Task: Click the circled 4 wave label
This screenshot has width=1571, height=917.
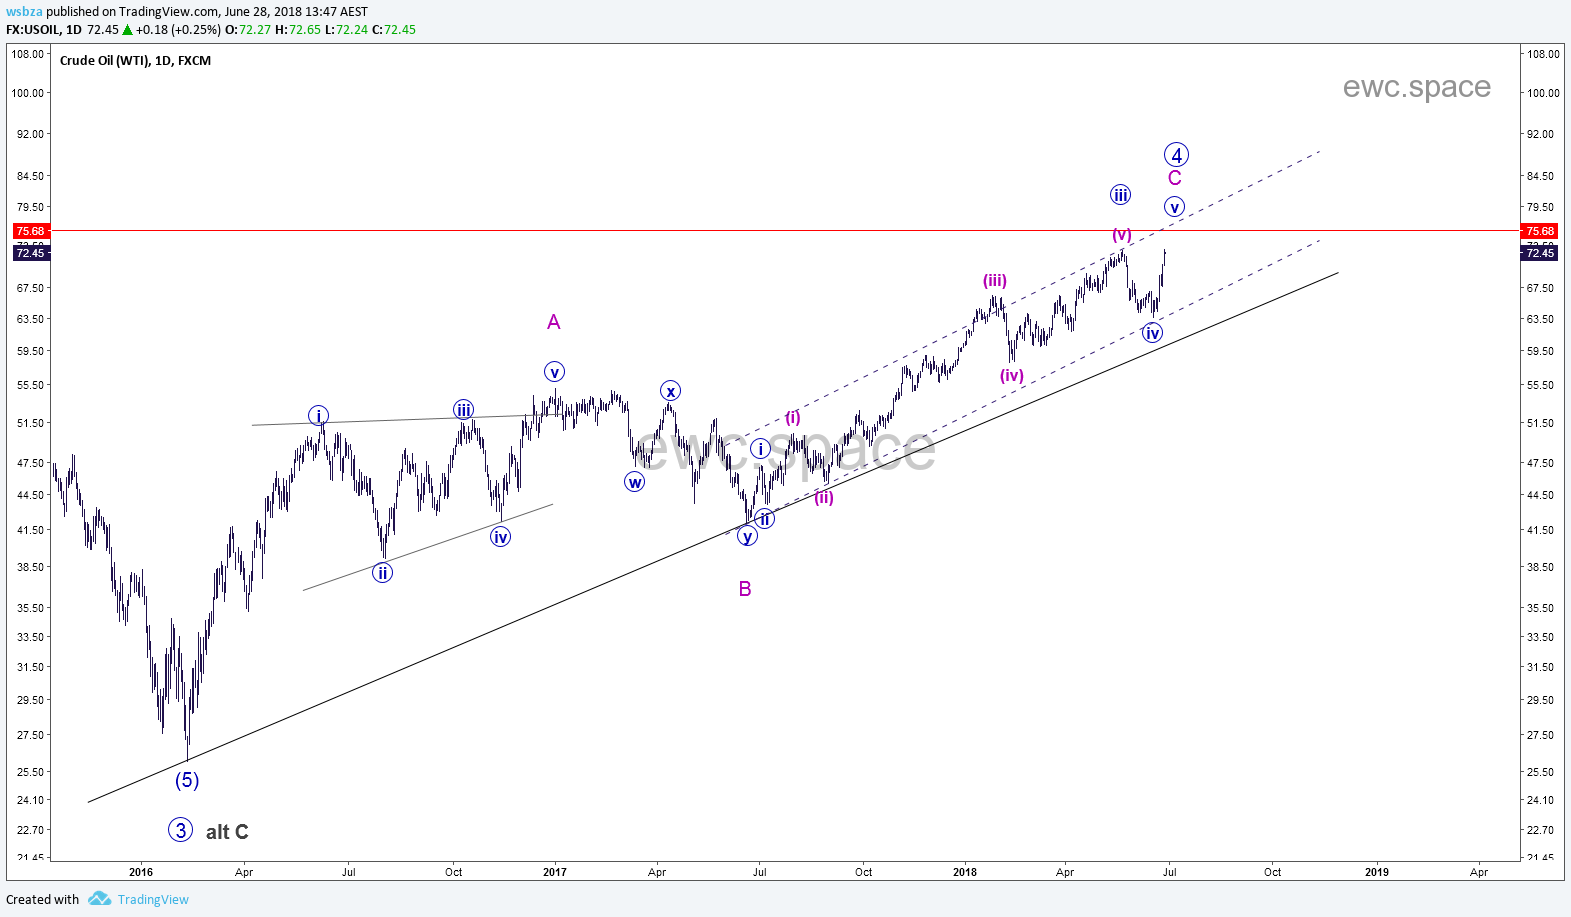Action: point(1176,155)
